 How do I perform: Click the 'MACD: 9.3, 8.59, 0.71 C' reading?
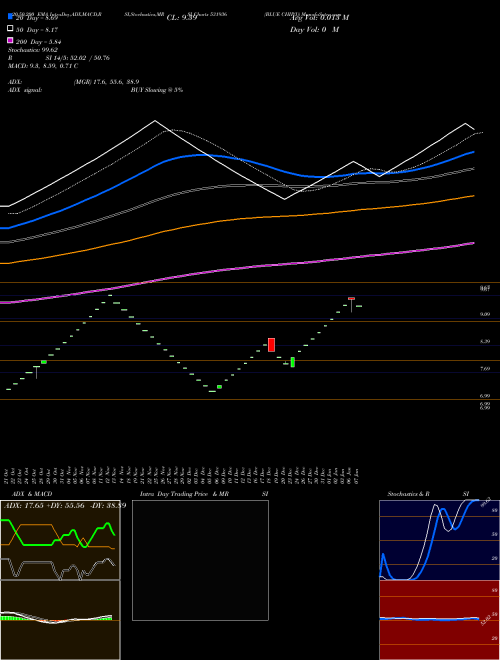click(x=43, y=66)
